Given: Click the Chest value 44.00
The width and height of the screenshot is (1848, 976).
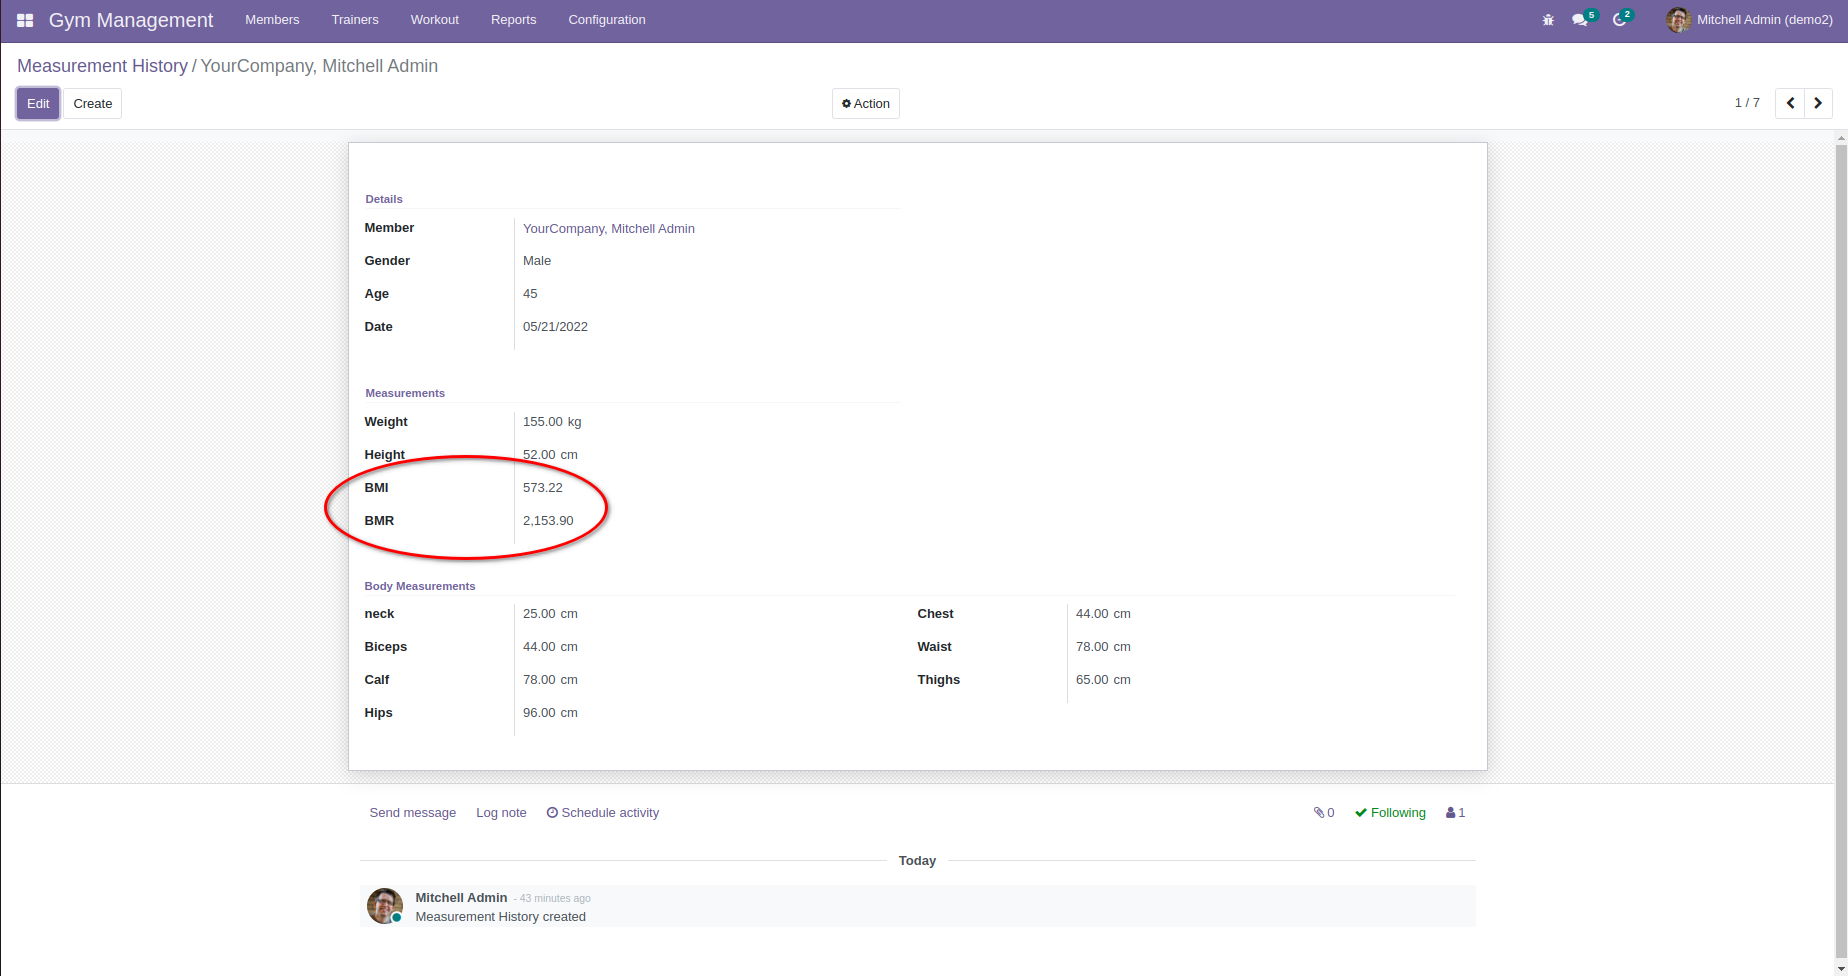Looking at the screenshot, I should click(x=1092, y=614).
